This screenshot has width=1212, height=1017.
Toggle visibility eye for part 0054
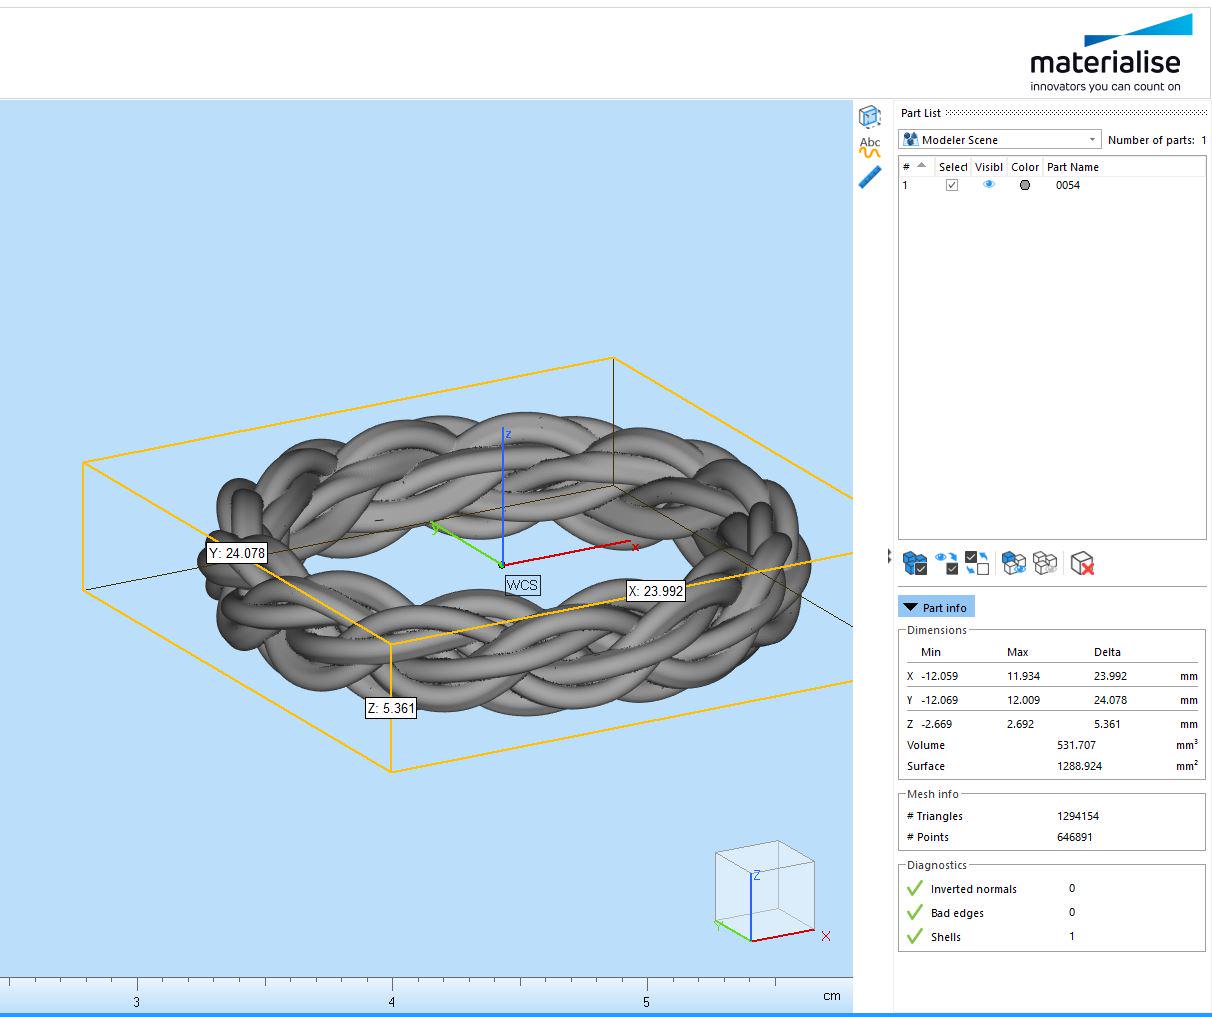coord(989,185)
